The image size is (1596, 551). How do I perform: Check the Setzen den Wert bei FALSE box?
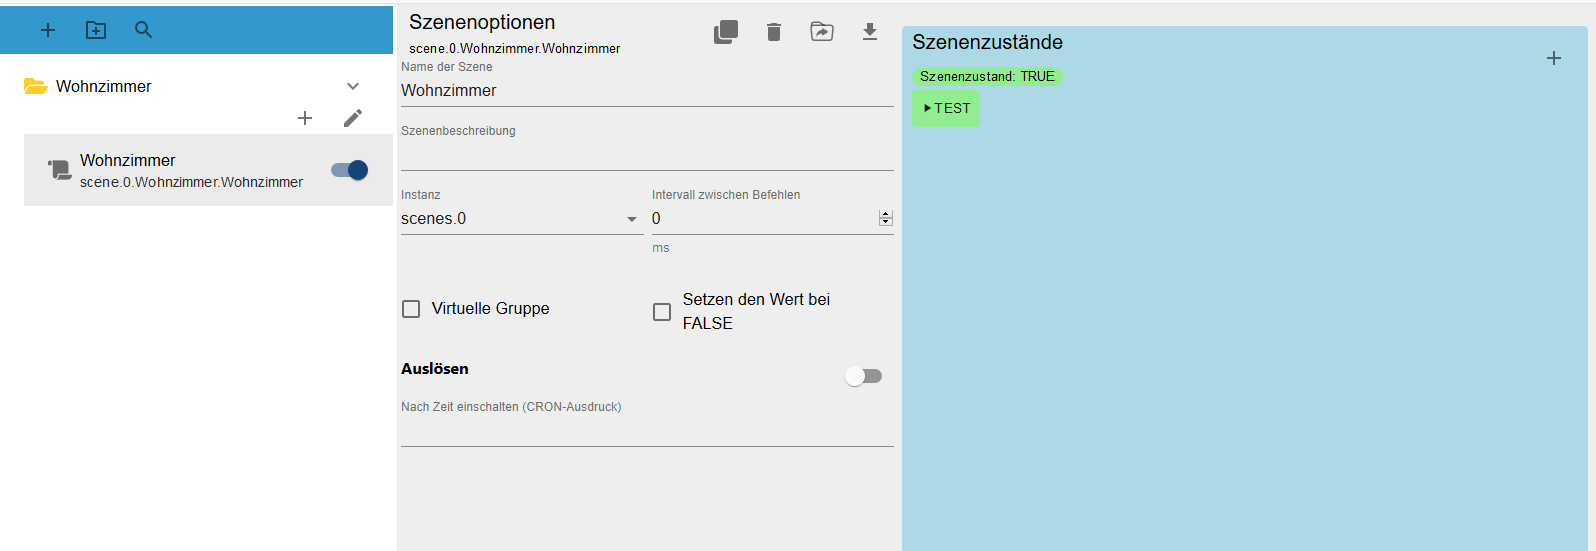click(662, 312)
